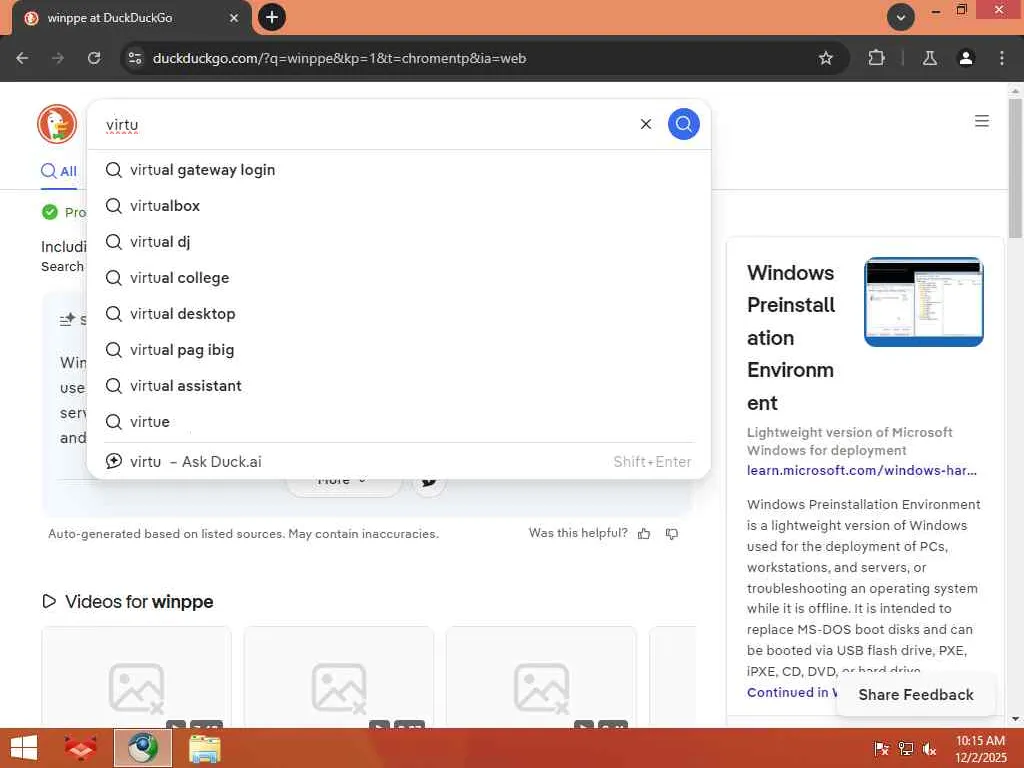Select suggestion virtue

pos(398,421)
